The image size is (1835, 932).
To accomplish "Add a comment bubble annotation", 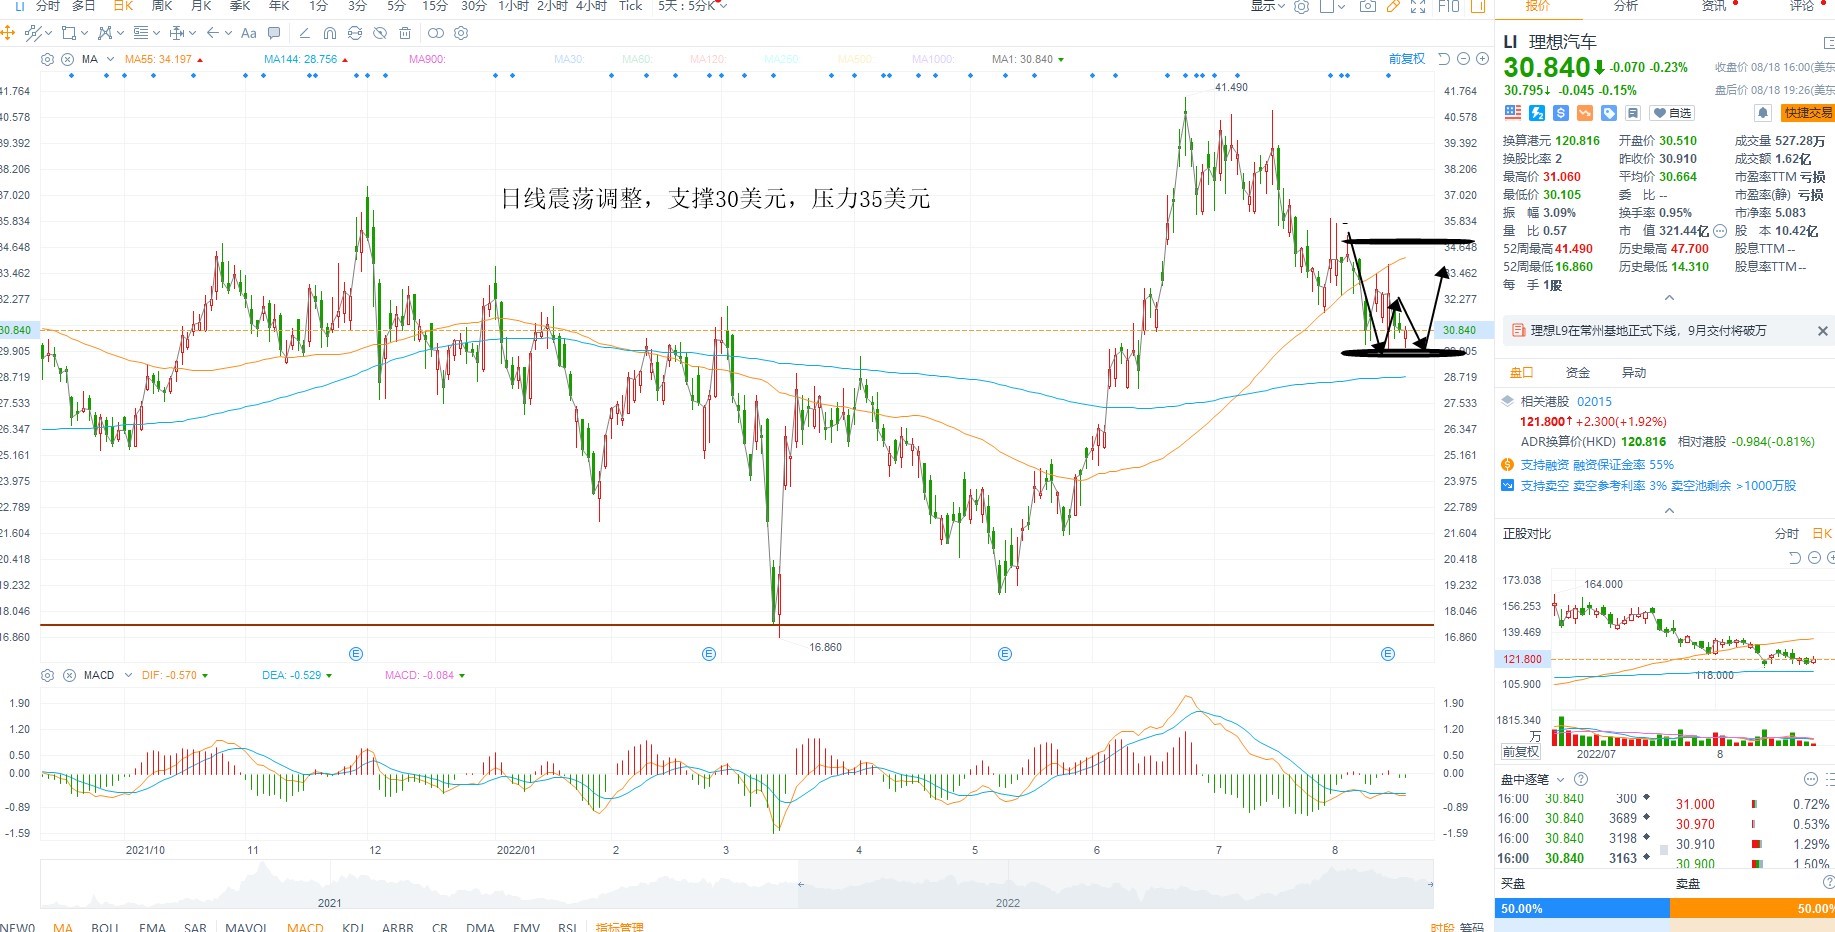I will tap(274, 33).
